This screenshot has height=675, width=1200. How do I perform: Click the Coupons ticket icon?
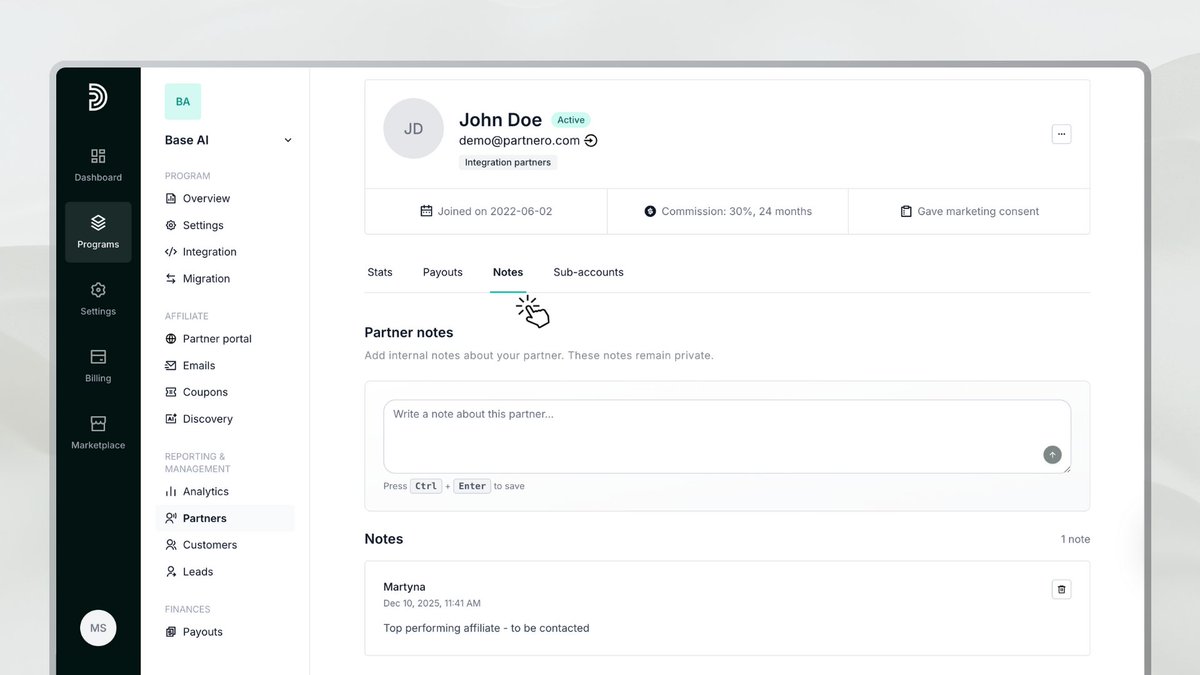click(171, 392)
